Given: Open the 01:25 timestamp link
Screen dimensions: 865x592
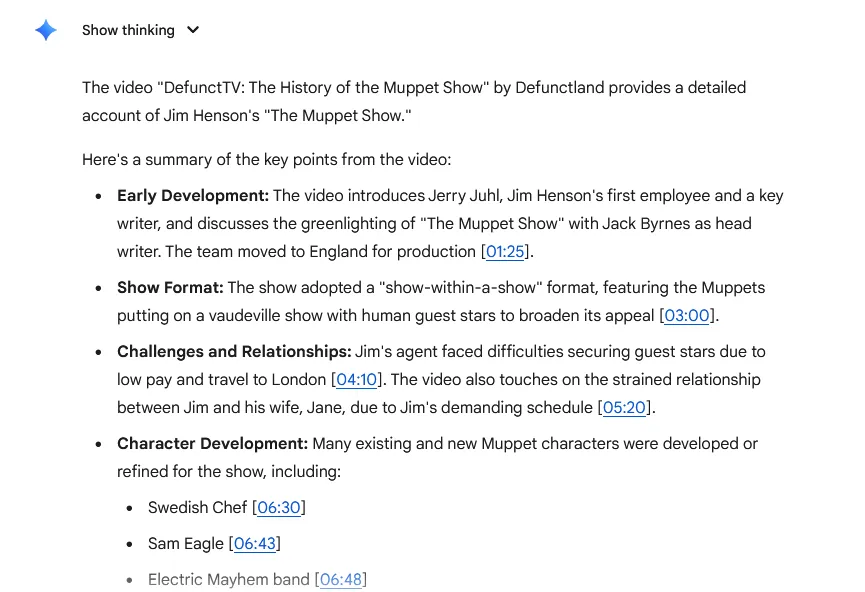Looking at the screenshot, I should click(x=505, y=252).
